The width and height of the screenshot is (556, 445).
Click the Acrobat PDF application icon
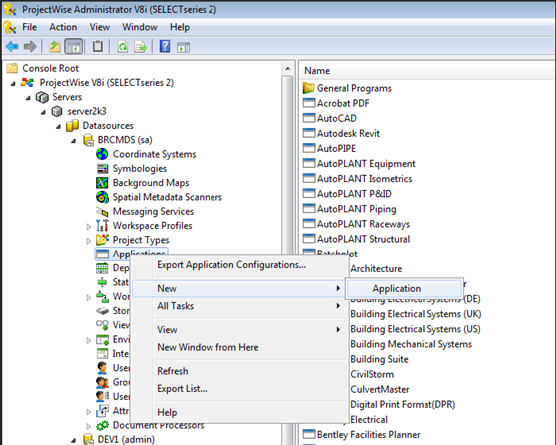(309, 103)
